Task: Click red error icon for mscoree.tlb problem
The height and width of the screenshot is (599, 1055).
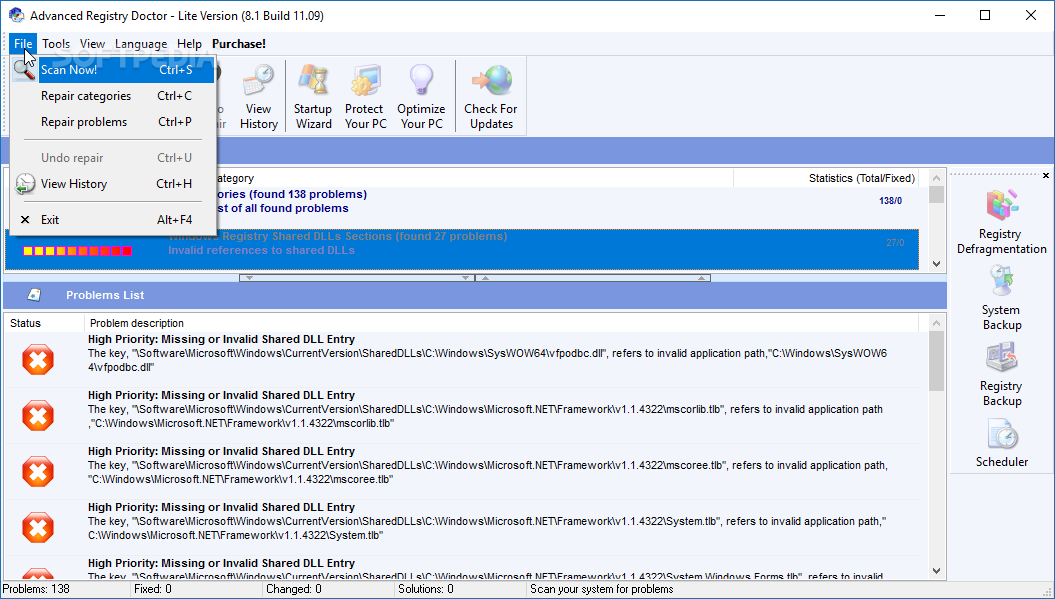Action: [x=38, y=471]
